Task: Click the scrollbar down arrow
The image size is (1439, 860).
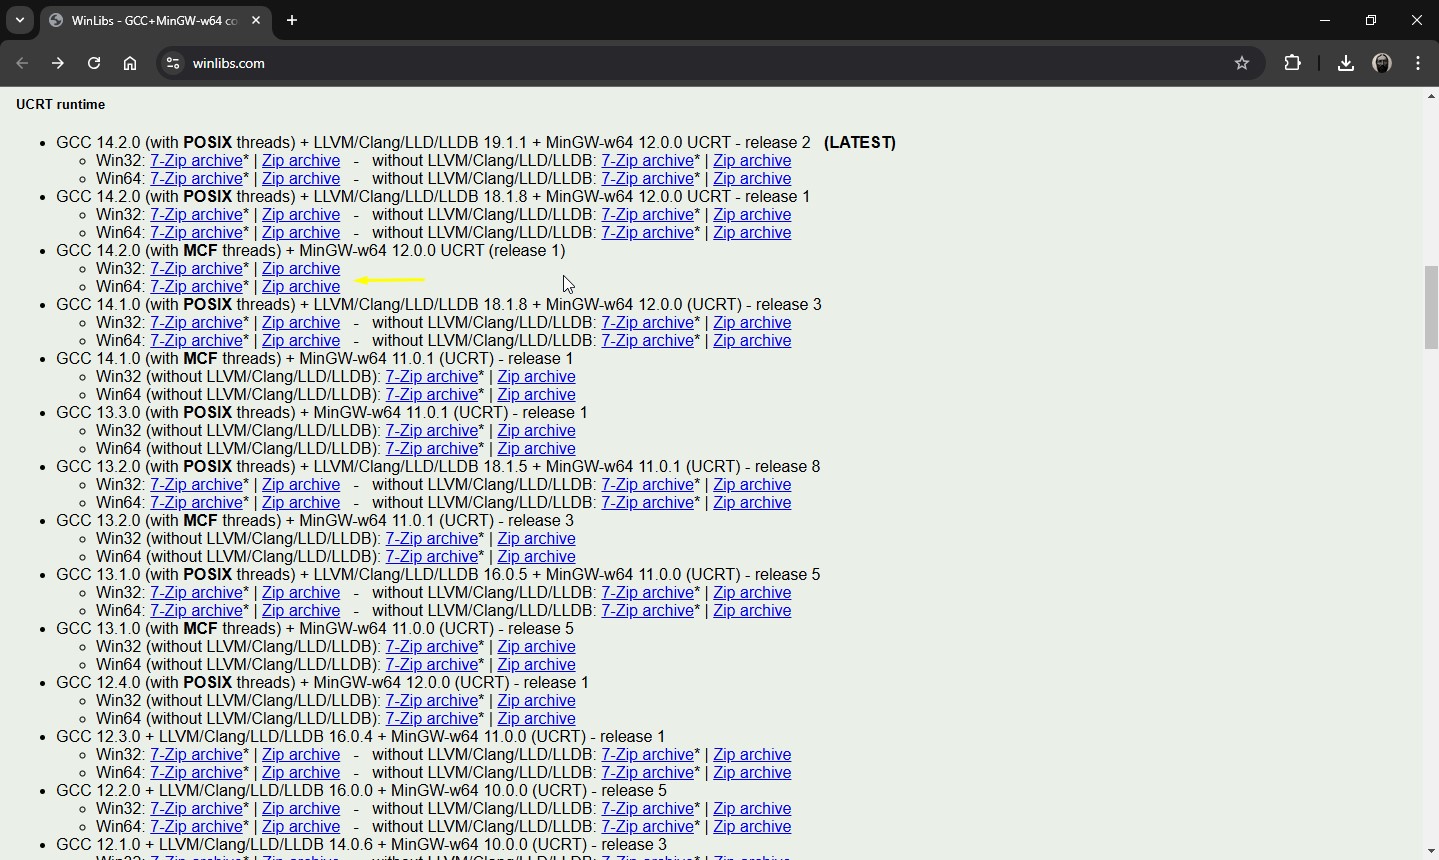Action: (x=1431, y=851)
